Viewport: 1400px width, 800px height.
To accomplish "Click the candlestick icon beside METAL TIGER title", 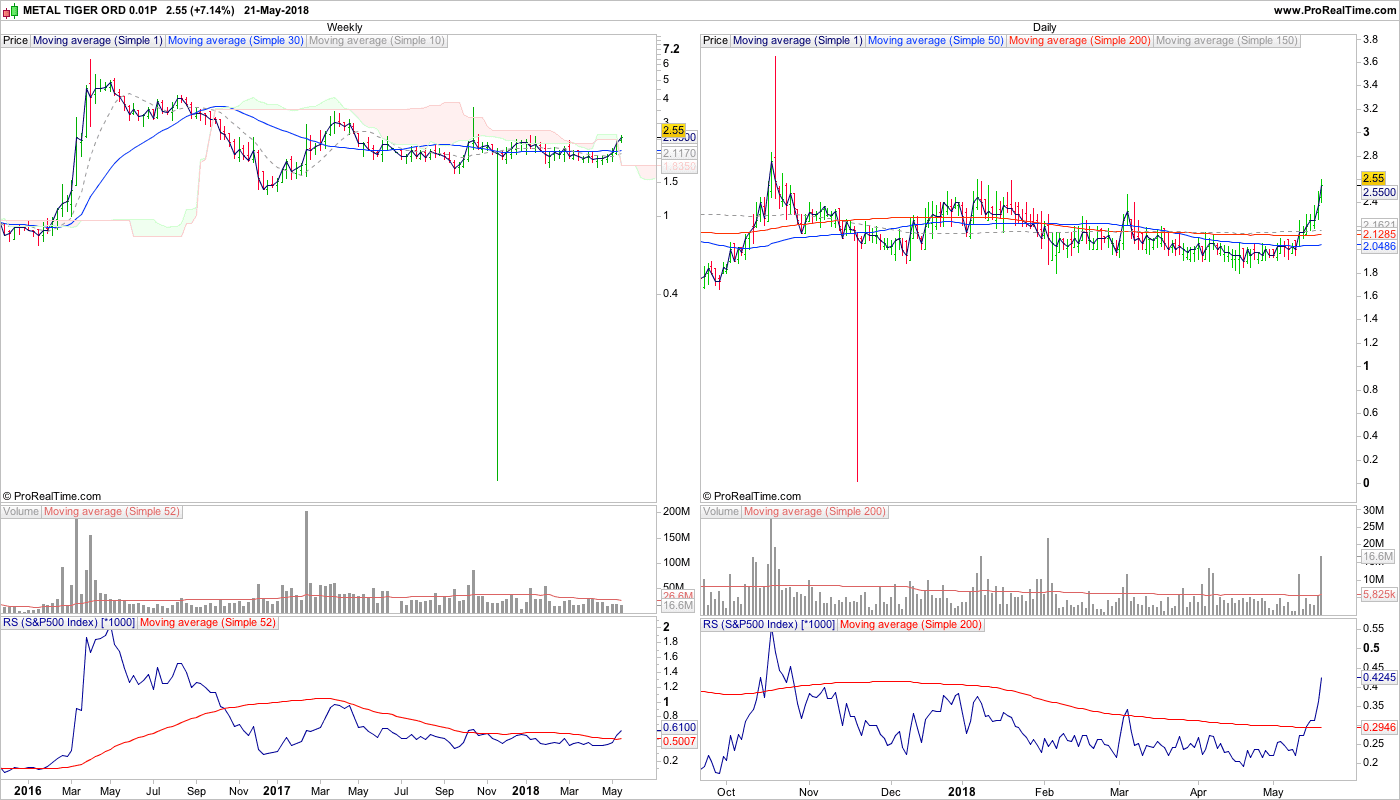I will (11, 10).
